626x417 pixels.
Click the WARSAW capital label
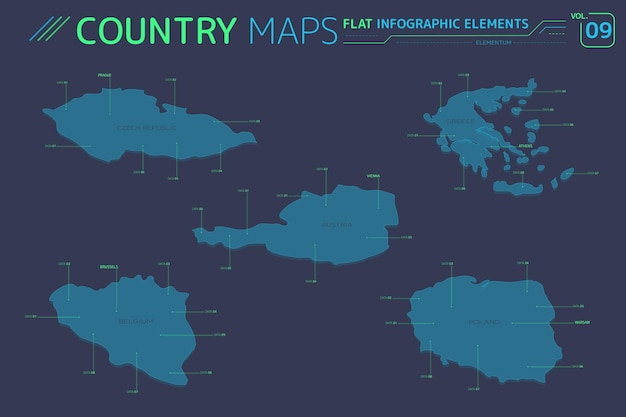[x=582, y=322]
